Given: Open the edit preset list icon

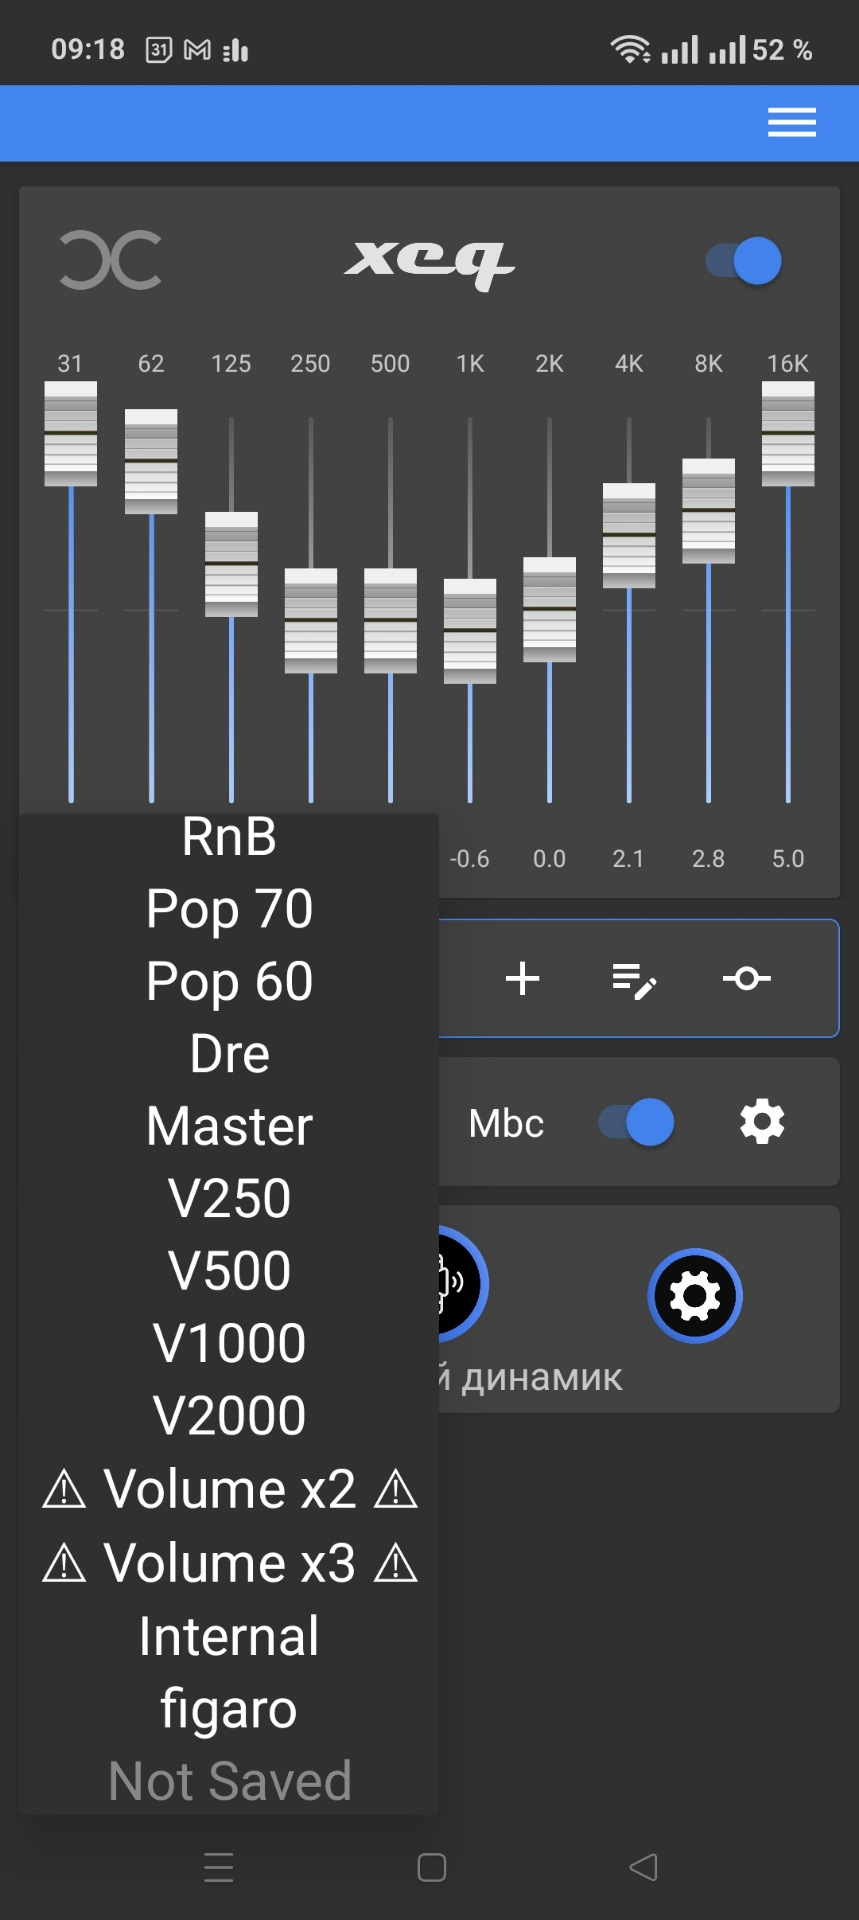Looking at the screenshot, I should coord(634,980).
